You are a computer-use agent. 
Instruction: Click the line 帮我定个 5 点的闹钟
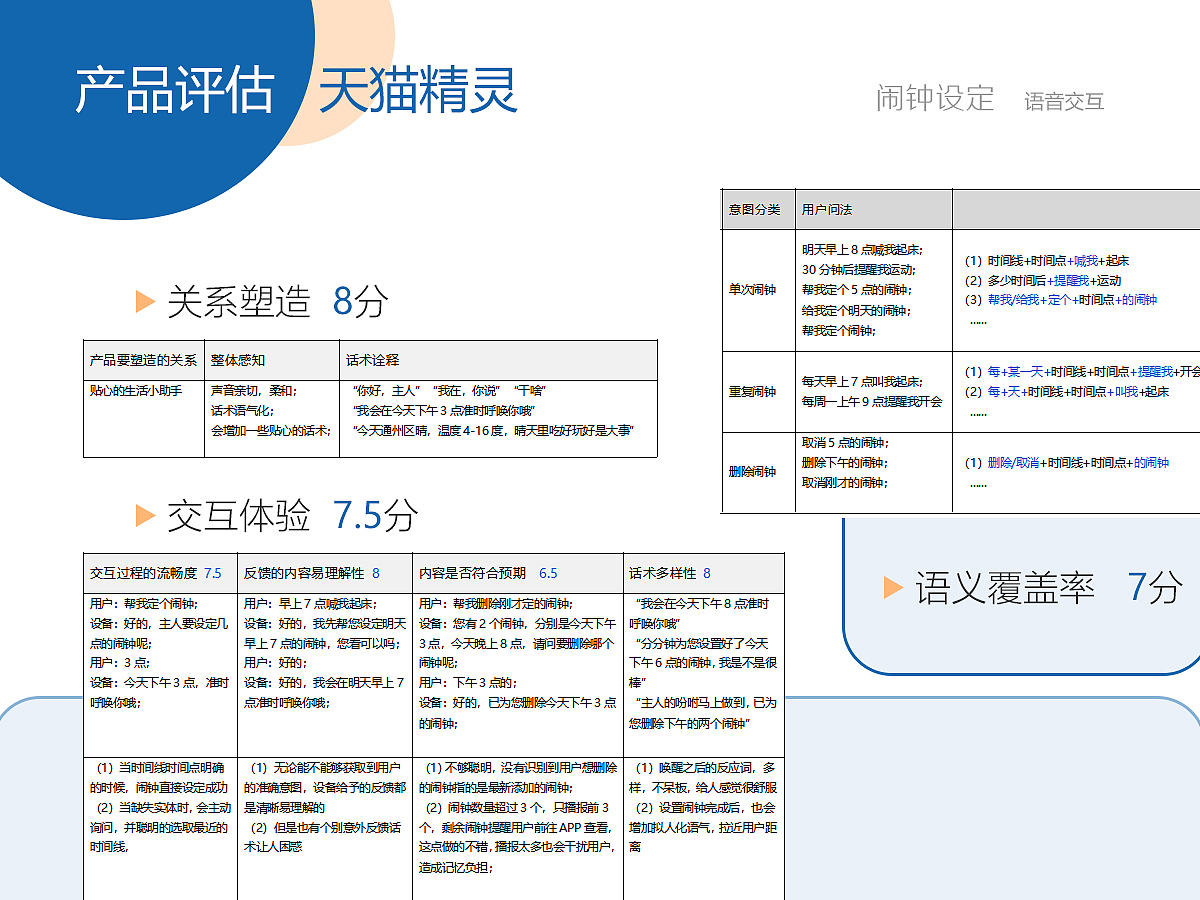(858, 290)
